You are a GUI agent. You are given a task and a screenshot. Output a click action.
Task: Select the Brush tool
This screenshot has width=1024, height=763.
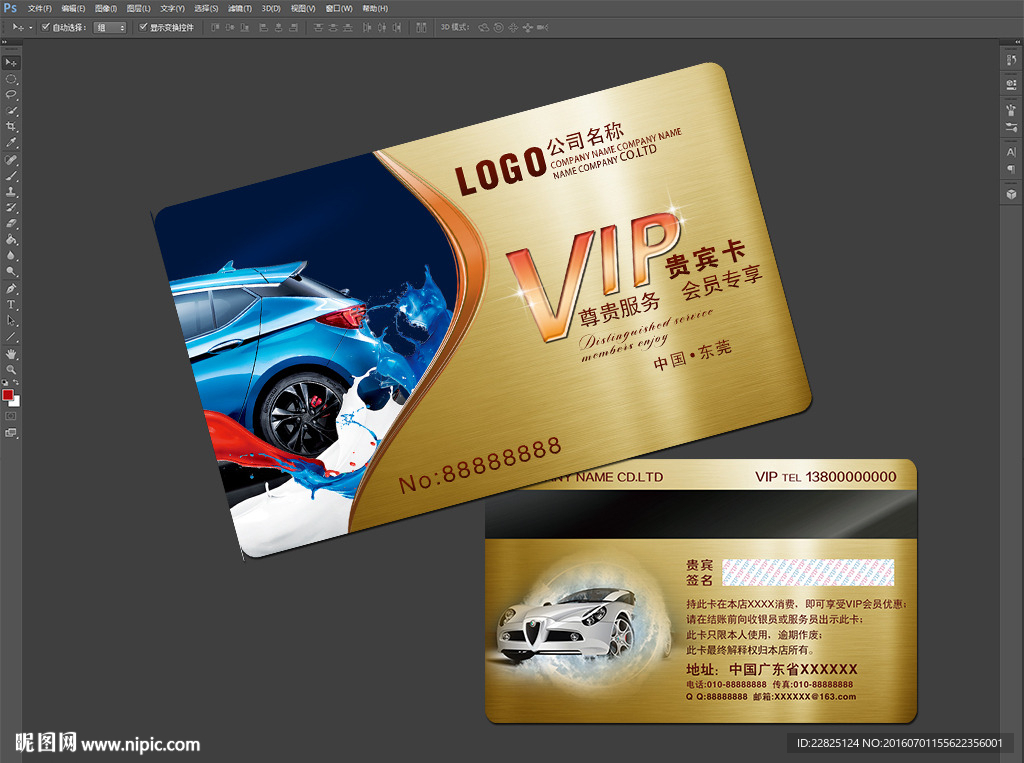pyautogui.click(x=11, y=176)
